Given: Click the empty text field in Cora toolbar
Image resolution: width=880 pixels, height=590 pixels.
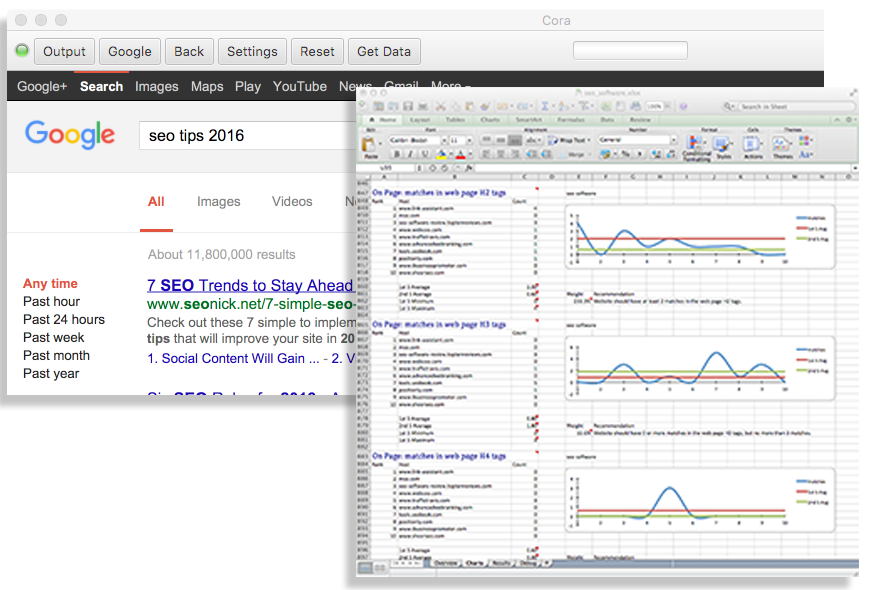Looking at the screenshot, I should [x=630, y=51].
